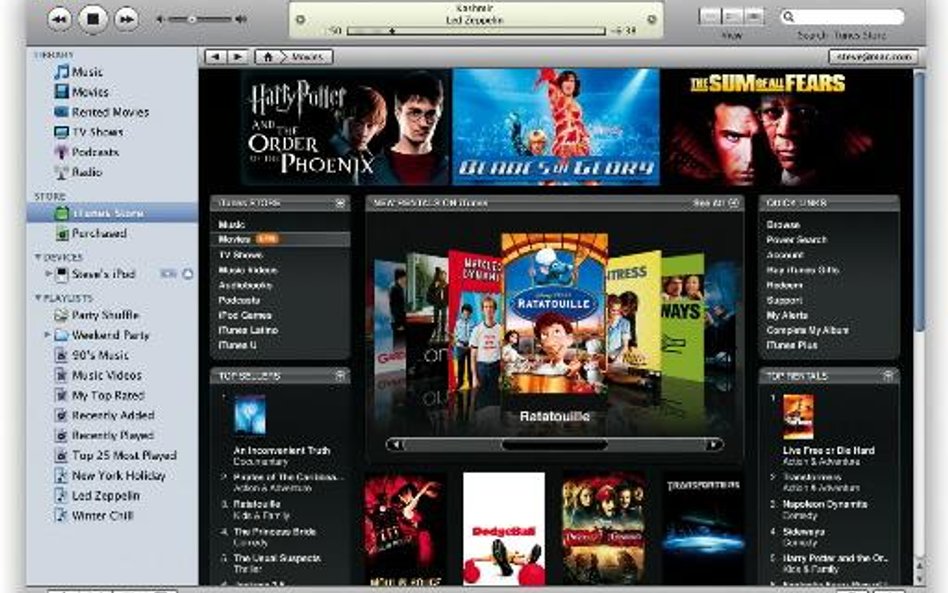Click the carousel right scroll arrow
Viewport: 948px width, 593px height.
click(x=714, y=445)
